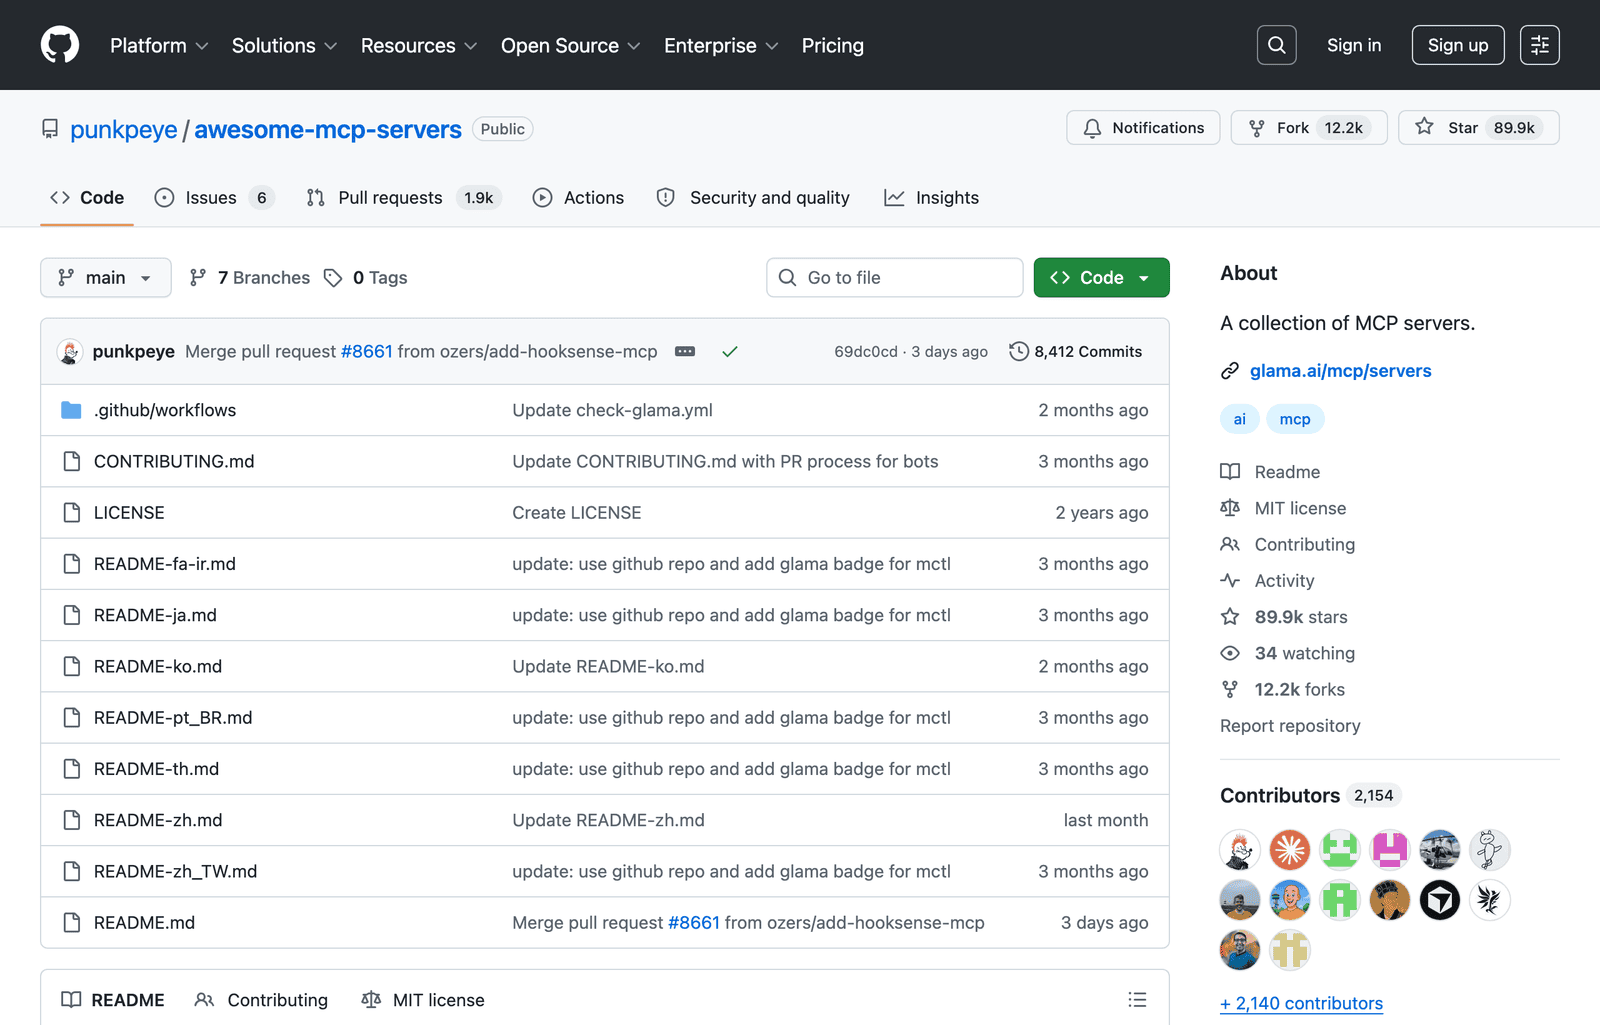Viewport: 1600px width, 1025px height.
Task: Switch to the Insights tab
Action: (931, 198)
